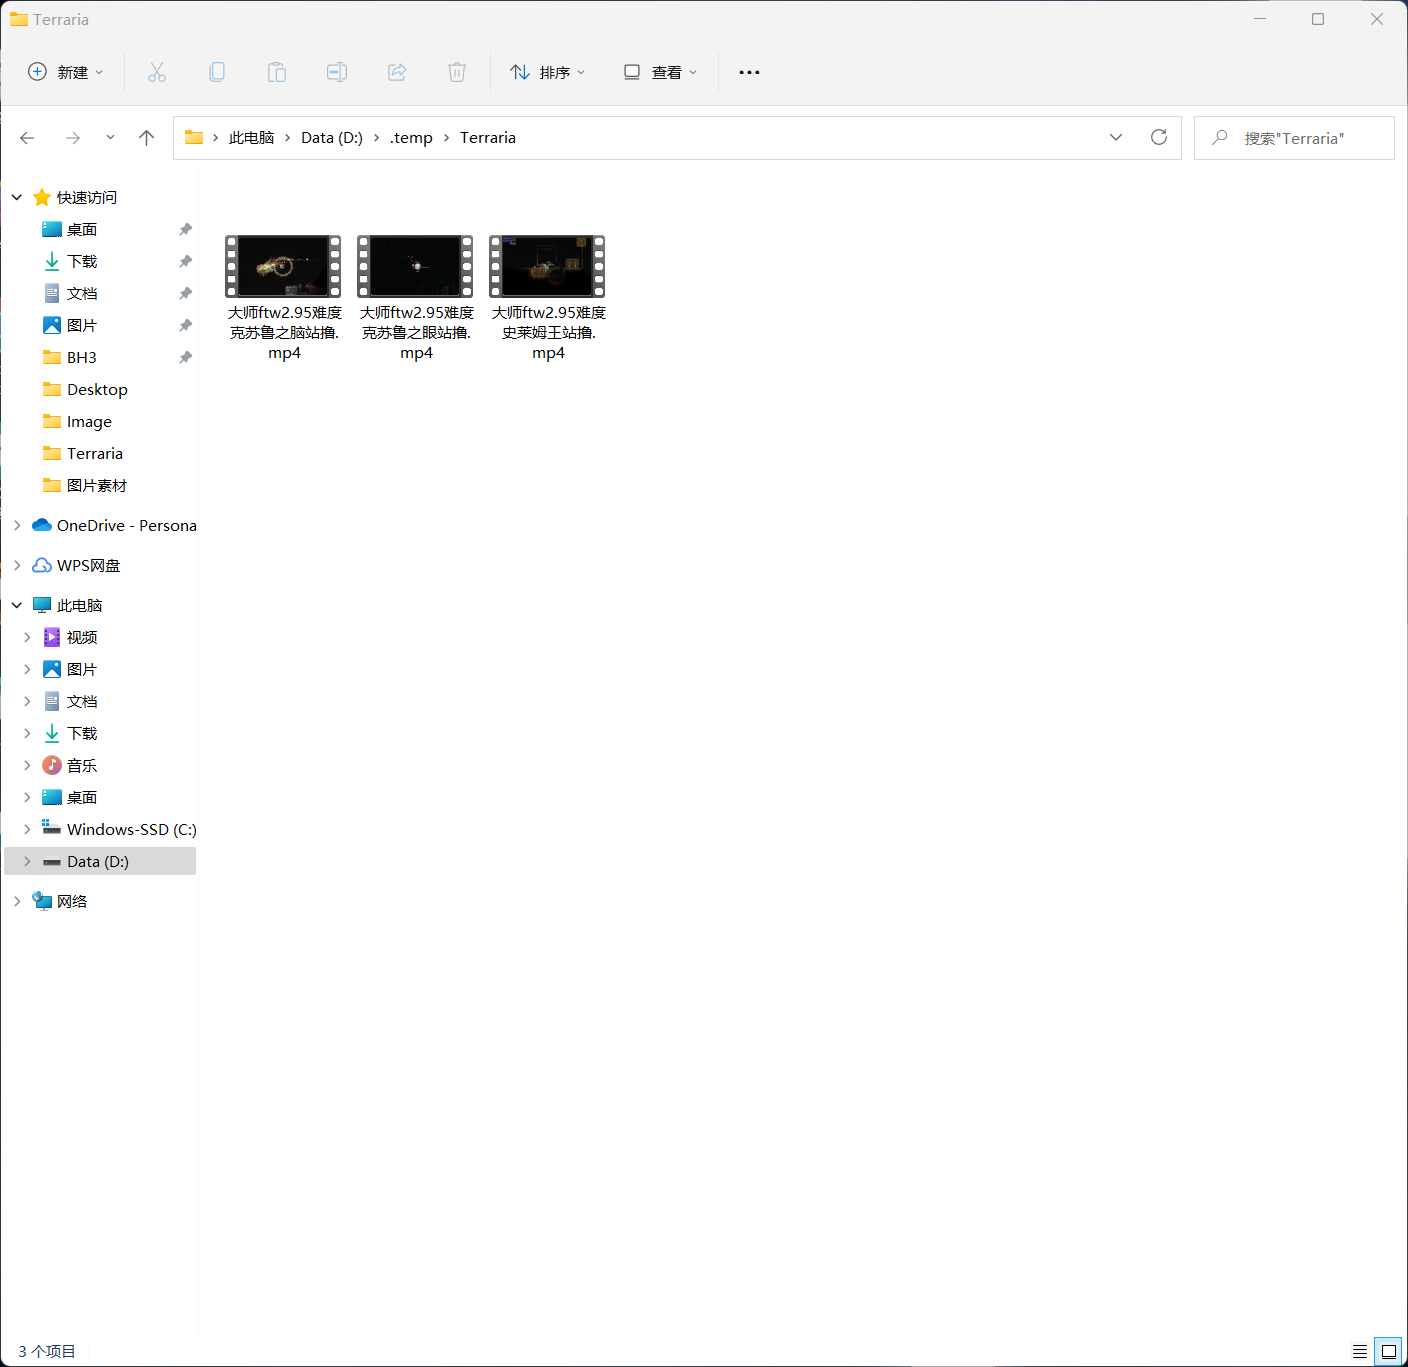Click the 3 个项目 status text
This screenshot has width=1408, height=1367.
tap(47, 1351)
